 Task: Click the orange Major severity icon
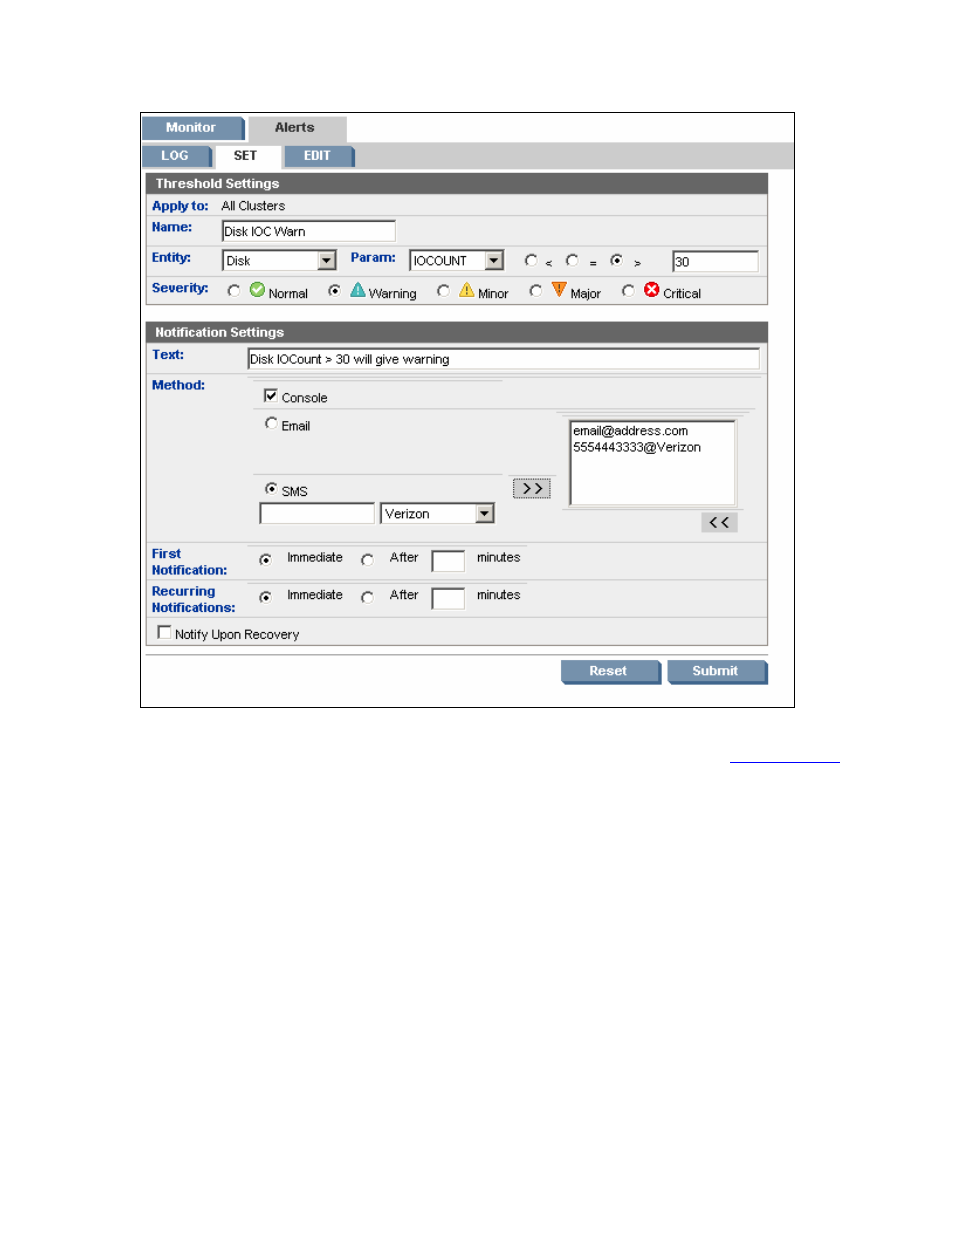[559, 290]
